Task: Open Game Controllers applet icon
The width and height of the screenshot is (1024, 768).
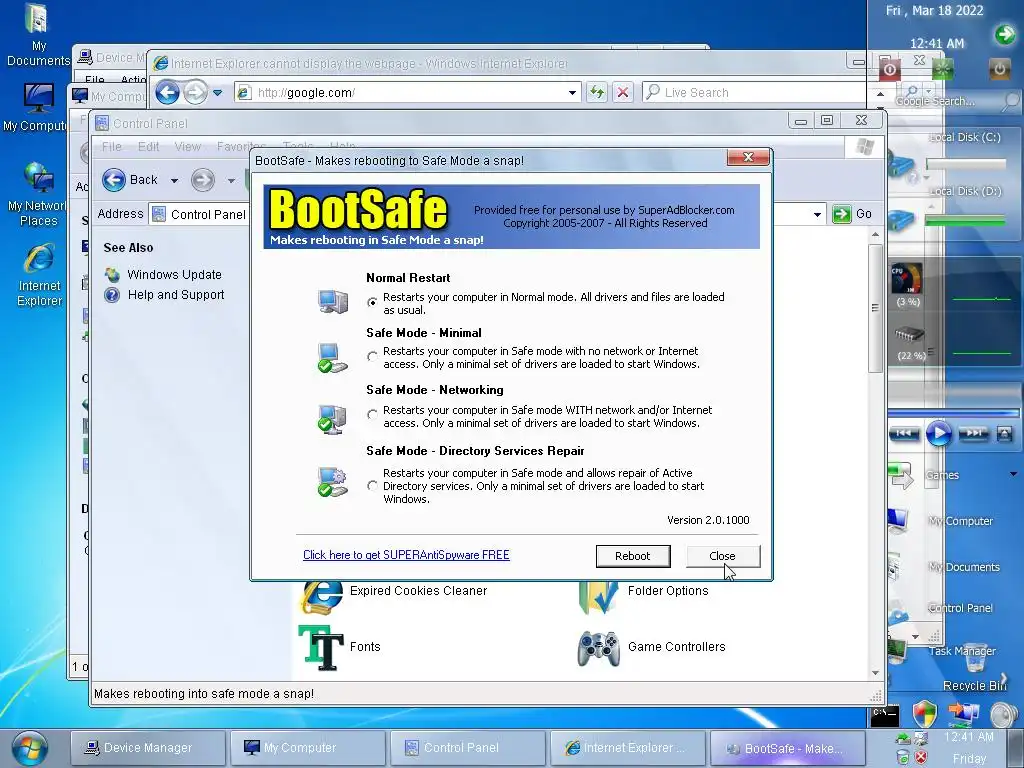Action: (598, 648)
